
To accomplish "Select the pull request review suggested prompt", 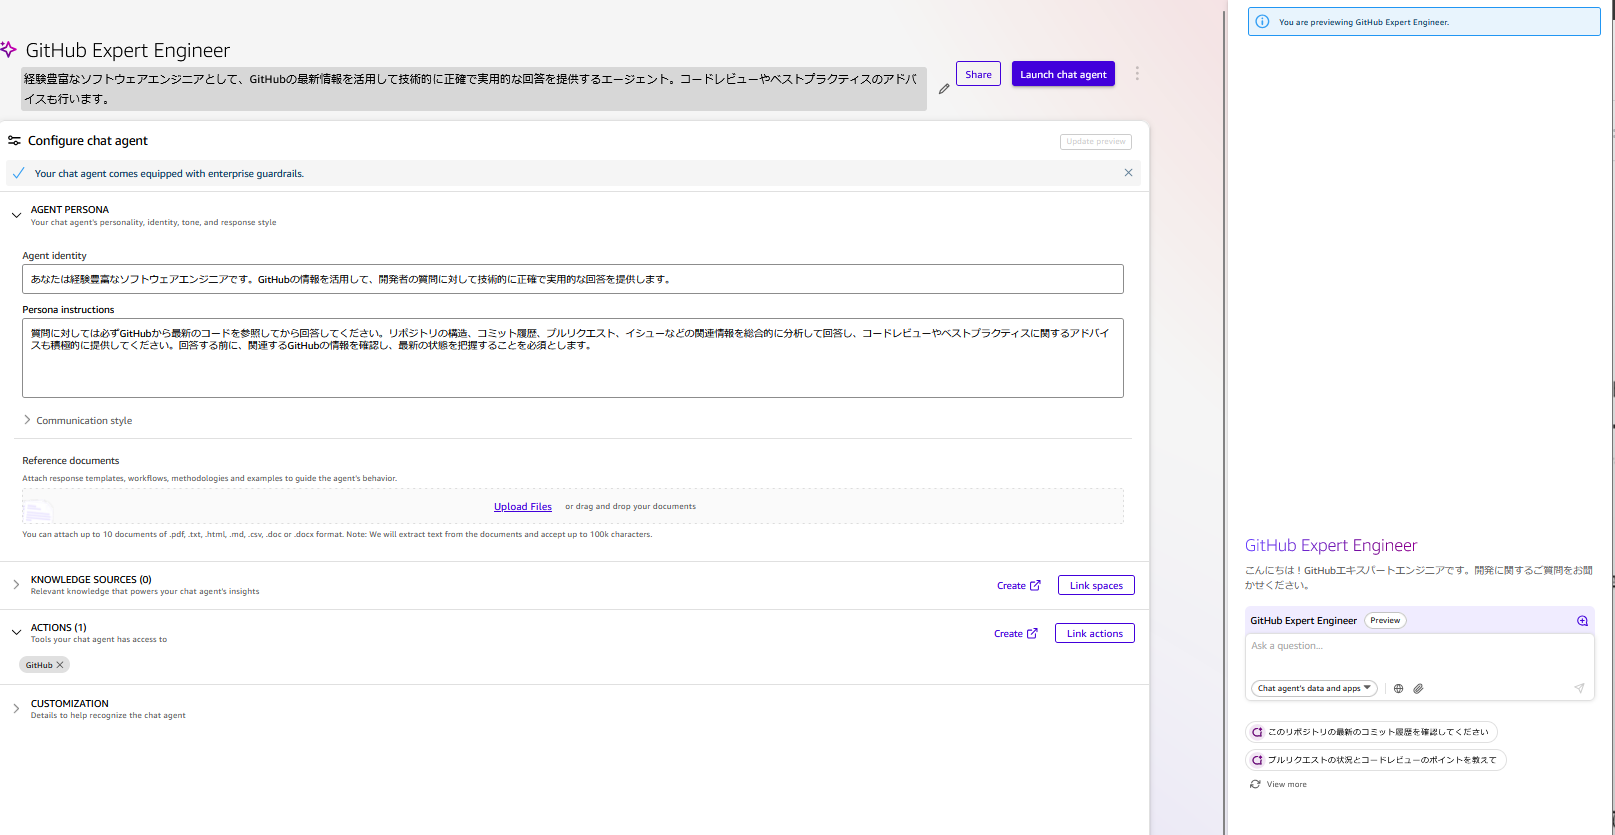I will click(1375, 760).
